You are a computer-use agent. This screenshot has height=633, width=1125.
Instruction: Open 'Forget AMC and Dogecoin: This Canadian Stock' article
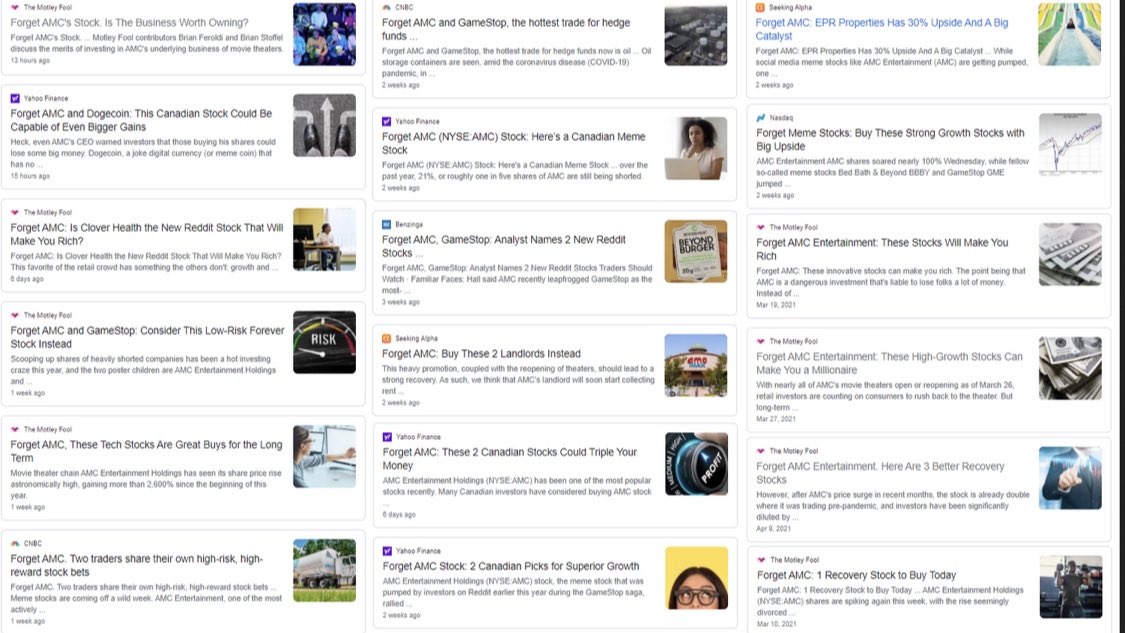(141, 121)
